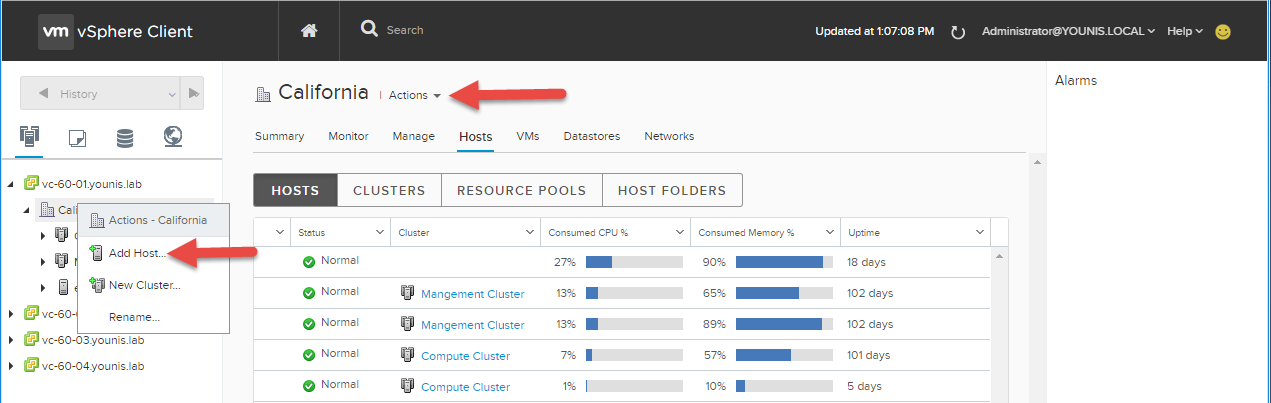Expand the vc-60-04.younis.lab tree node
This screenshot has width=1271, height=403.
11,365
